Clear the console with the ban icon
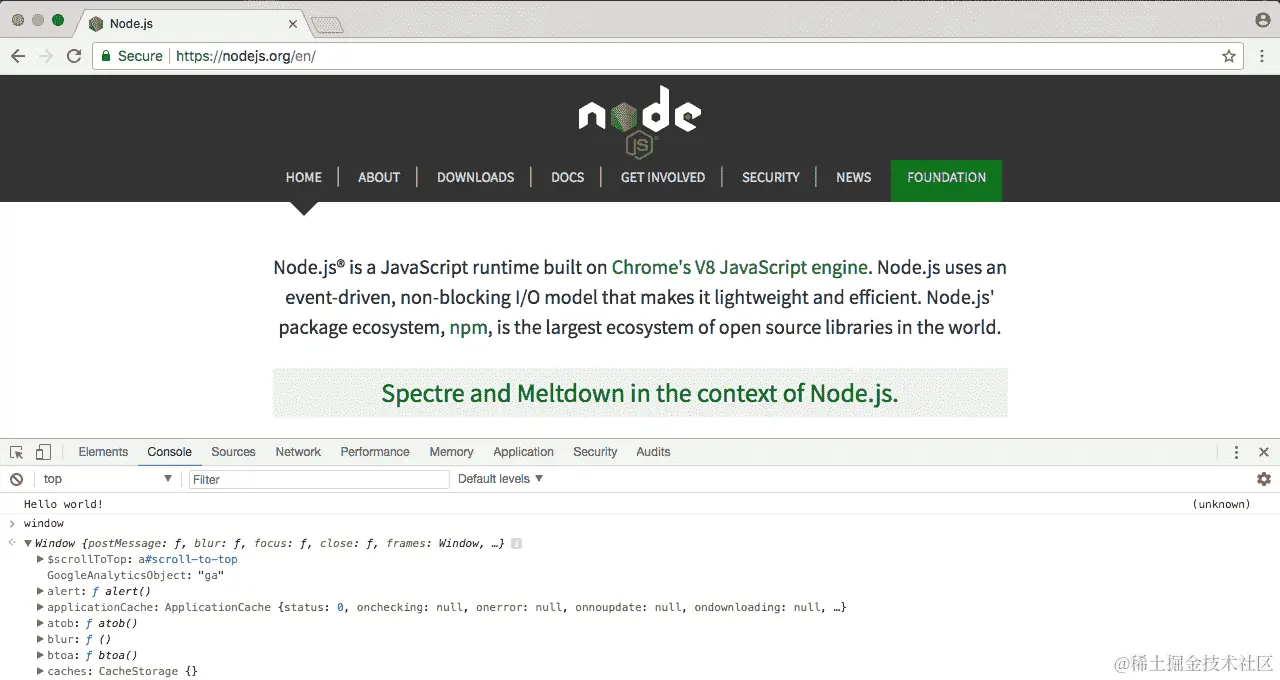The height and width of the screenshot is (680, 1280). pos(16,479)
